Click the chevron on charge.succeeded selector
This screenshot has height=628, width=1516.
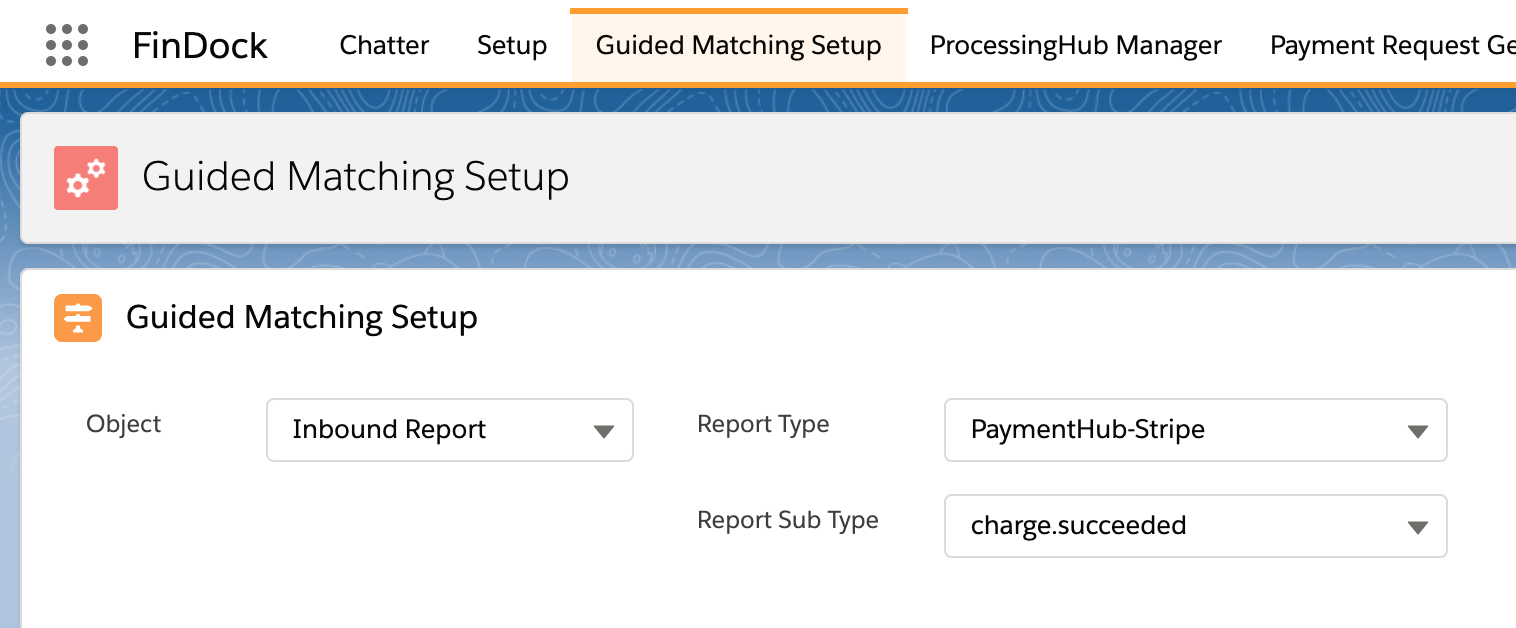tap(1417, 526)
